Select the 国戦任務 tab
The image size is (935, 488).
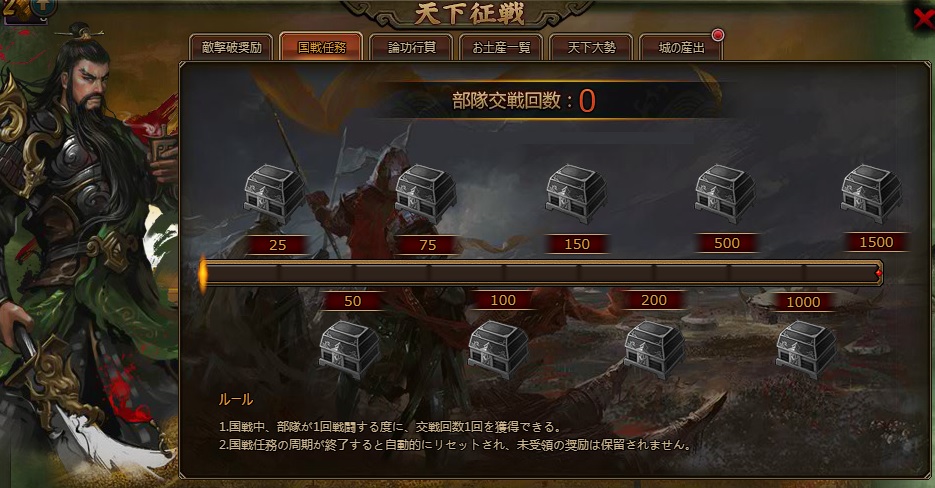(321, 47)
